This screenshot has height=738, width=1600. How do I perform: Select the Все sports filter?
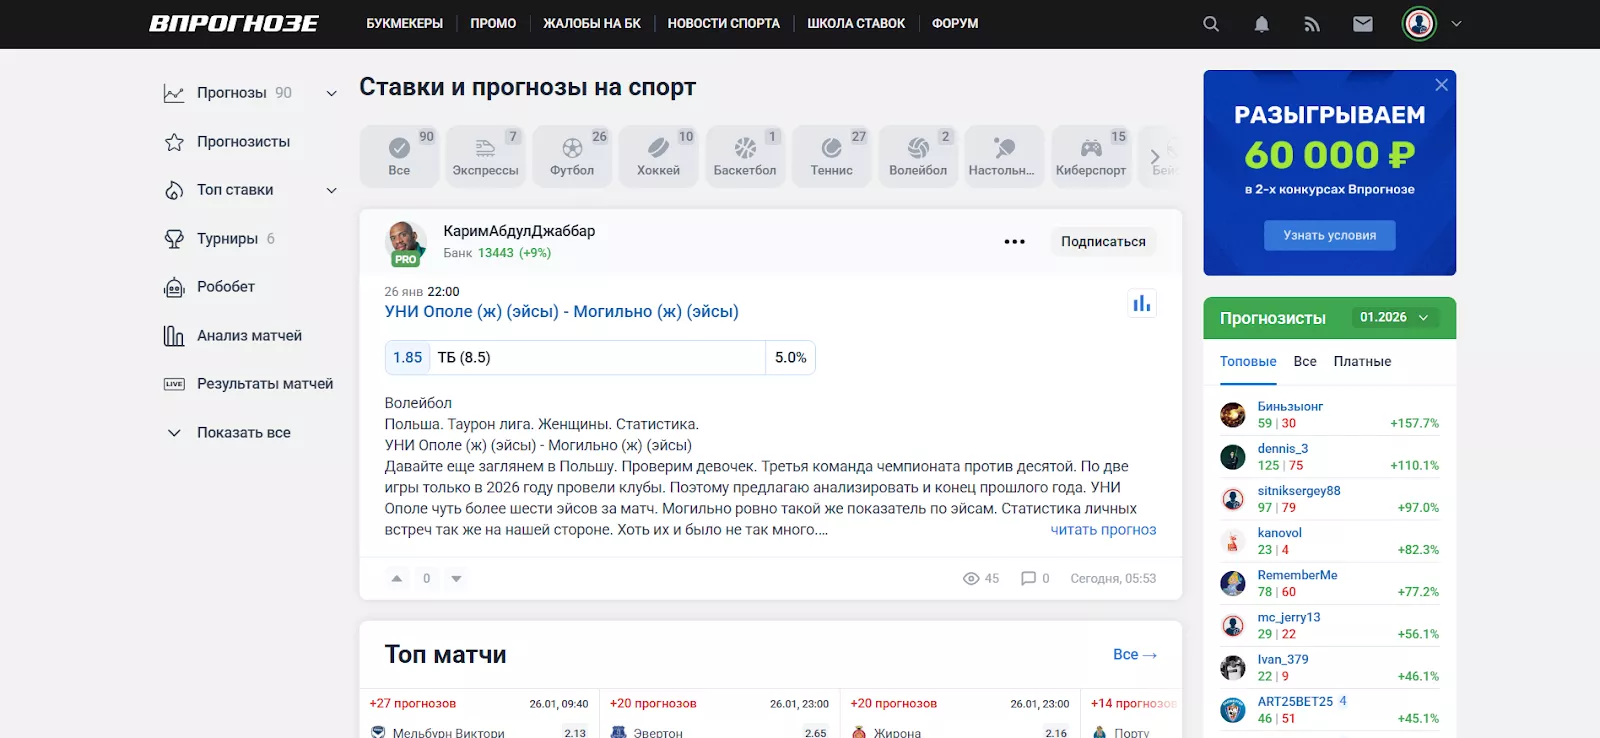pyautogui.click(x=399, y=156)
